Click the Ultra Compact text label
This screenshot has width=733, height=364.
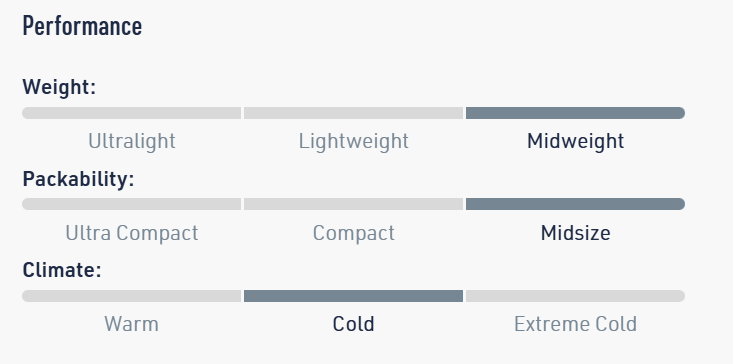point(132,233)
